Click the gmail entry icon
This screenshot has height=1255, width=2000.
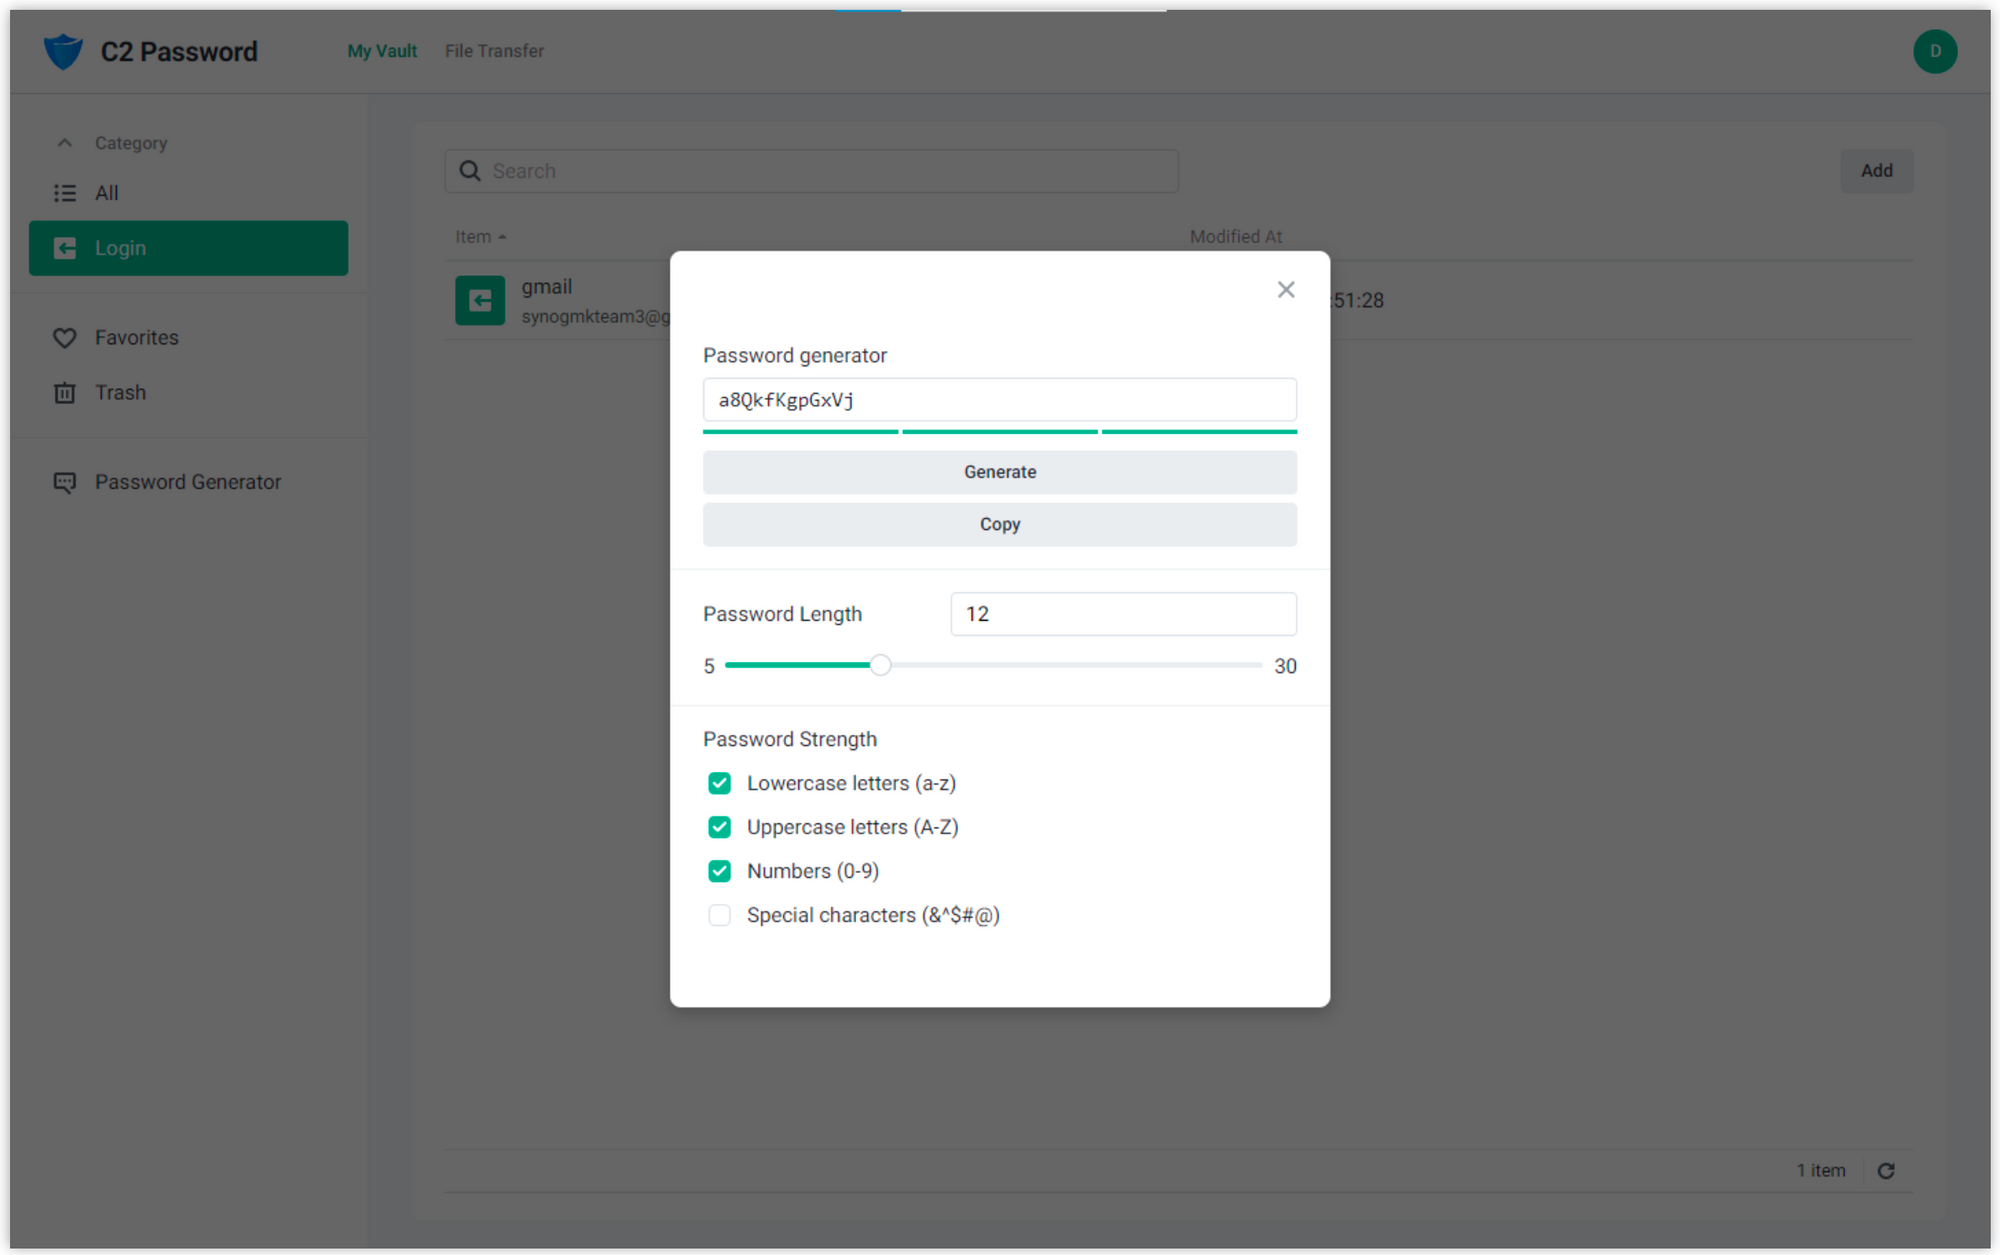[480, 300]
